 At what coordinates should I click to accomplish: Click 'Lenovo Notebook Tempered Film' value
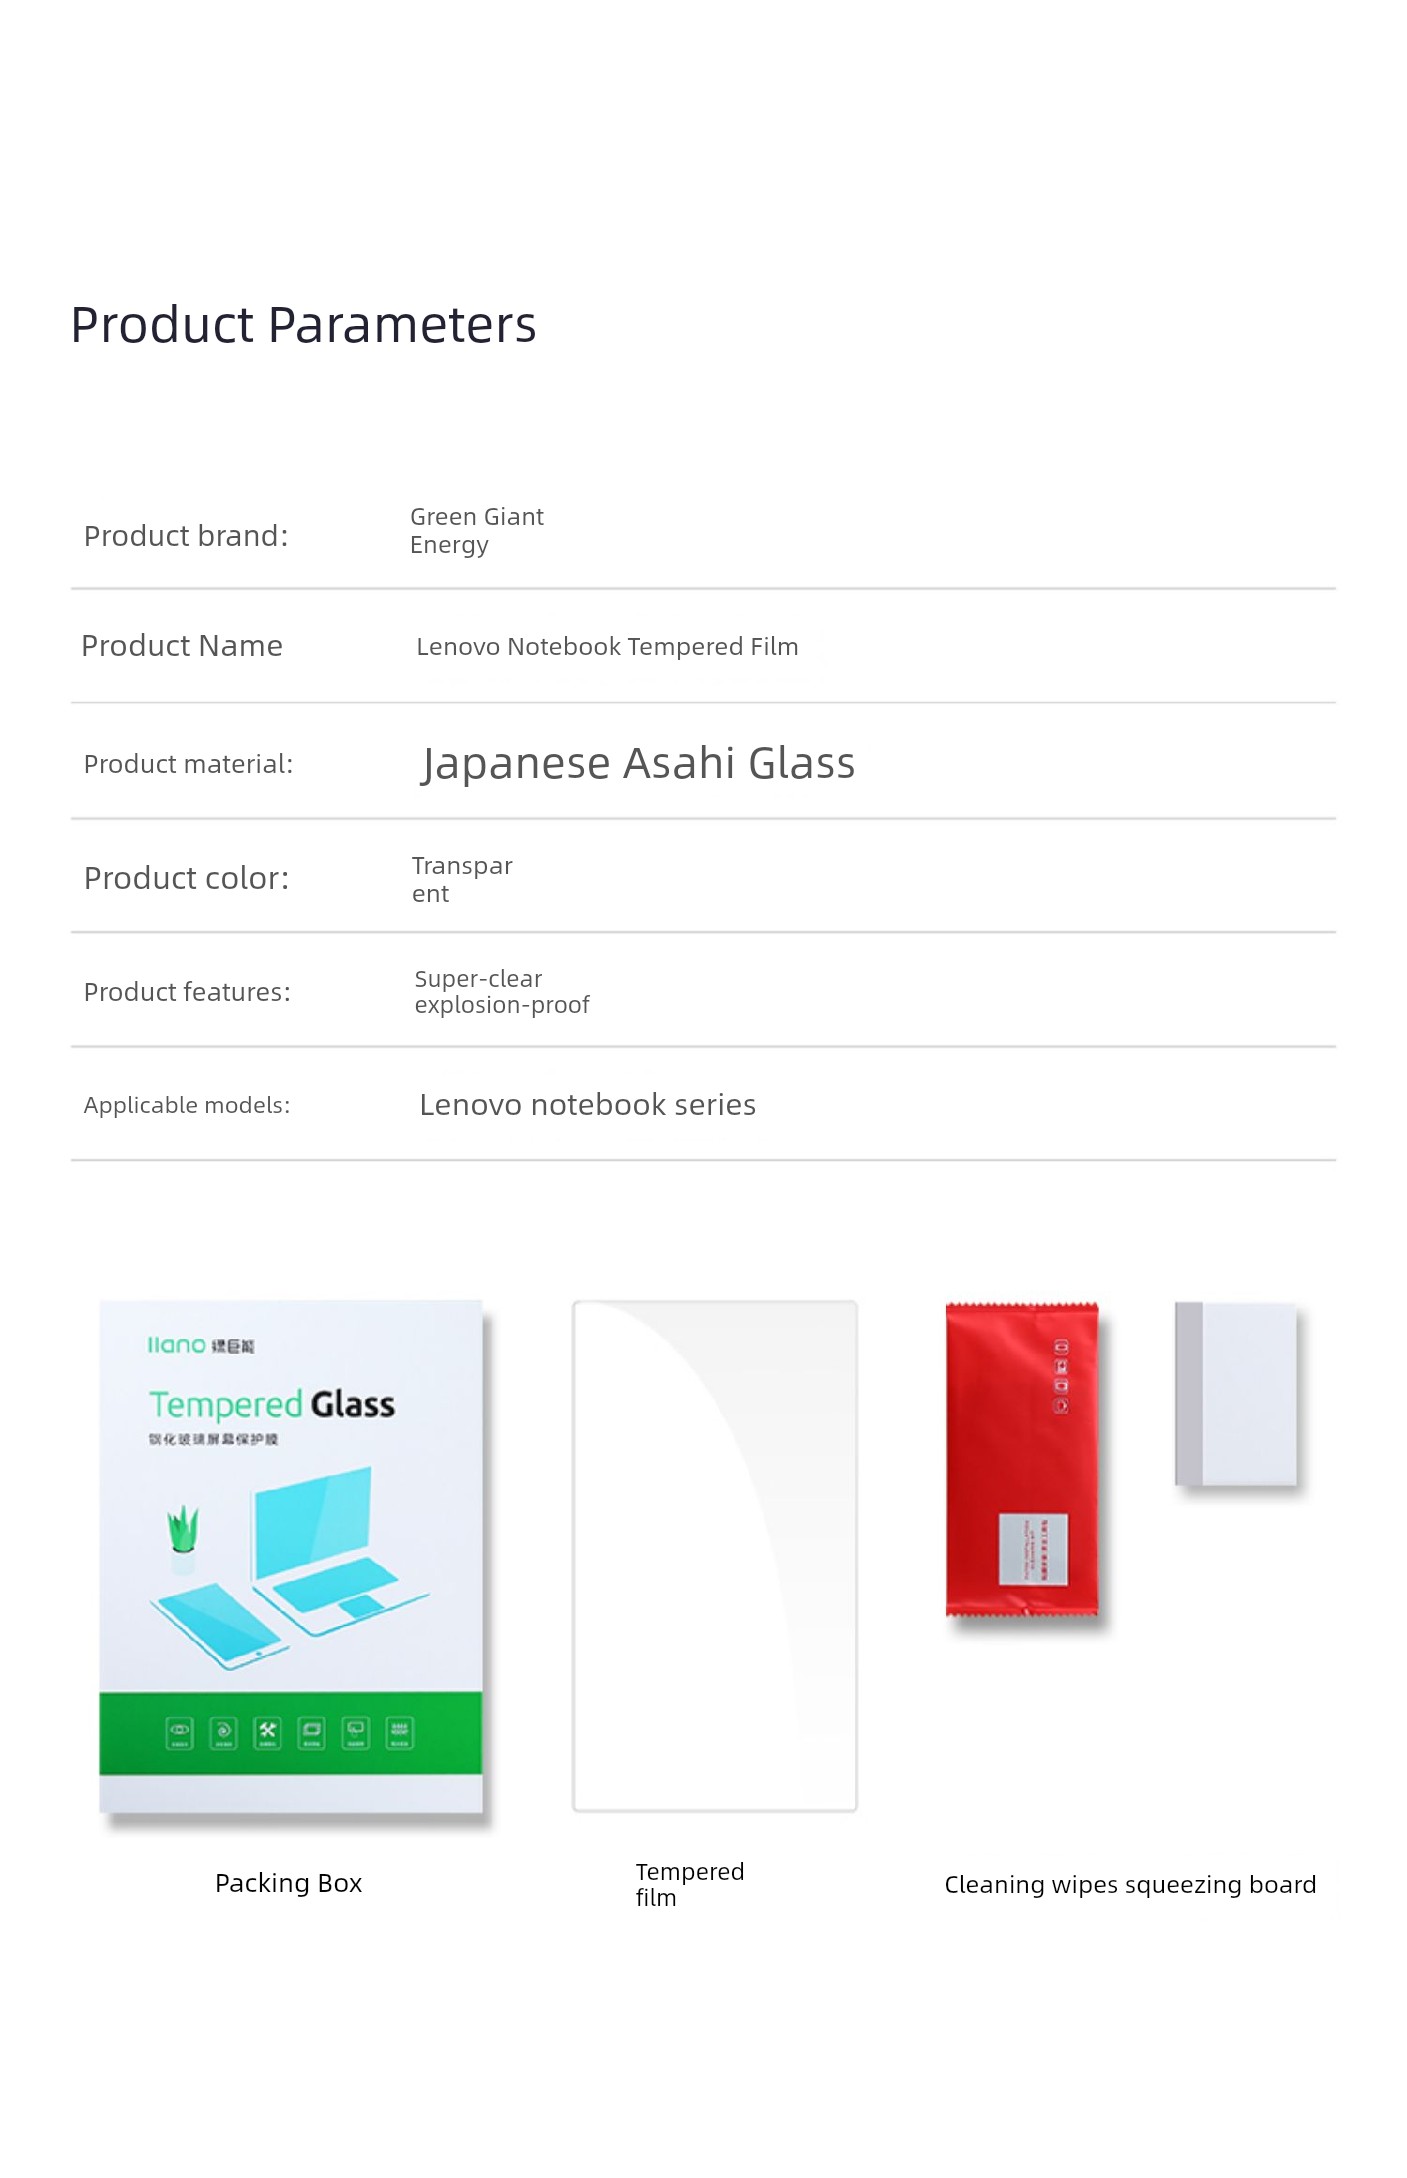click(607, 647)
